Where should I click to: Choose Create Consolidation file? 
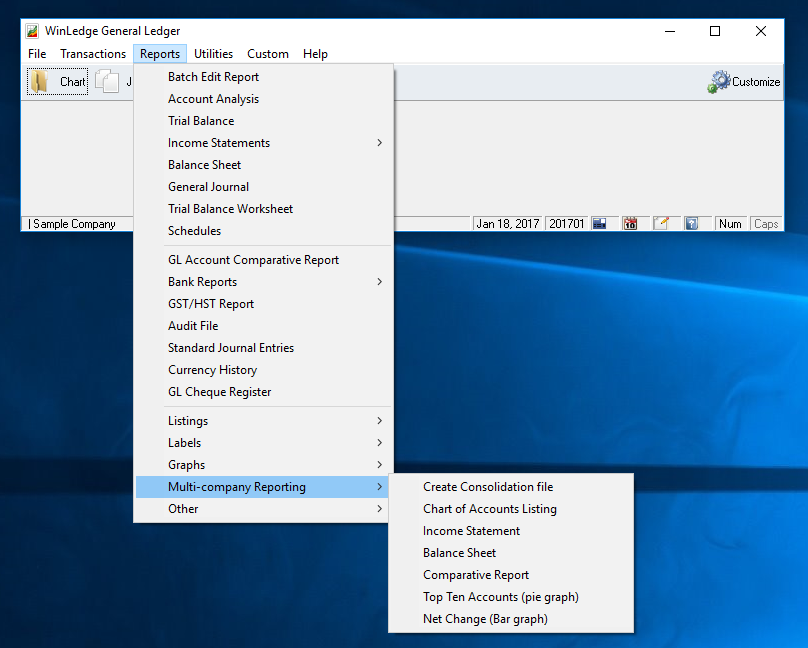tap(488, 487)
